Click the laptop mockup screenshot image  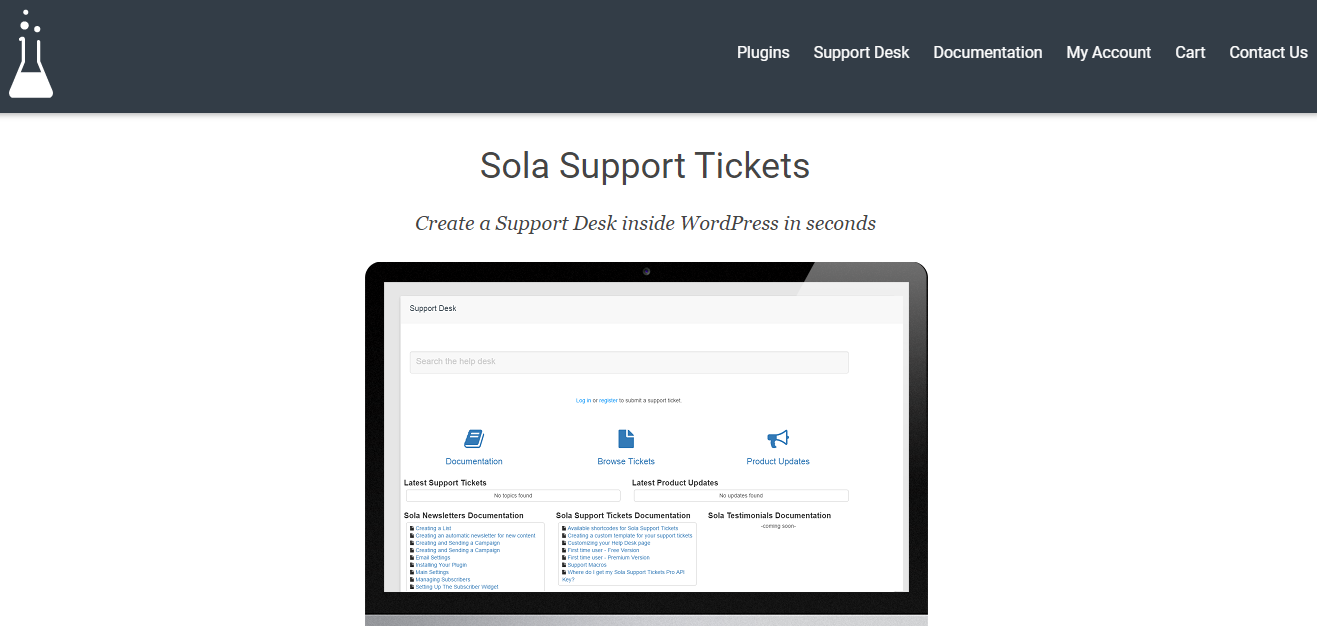646,444
